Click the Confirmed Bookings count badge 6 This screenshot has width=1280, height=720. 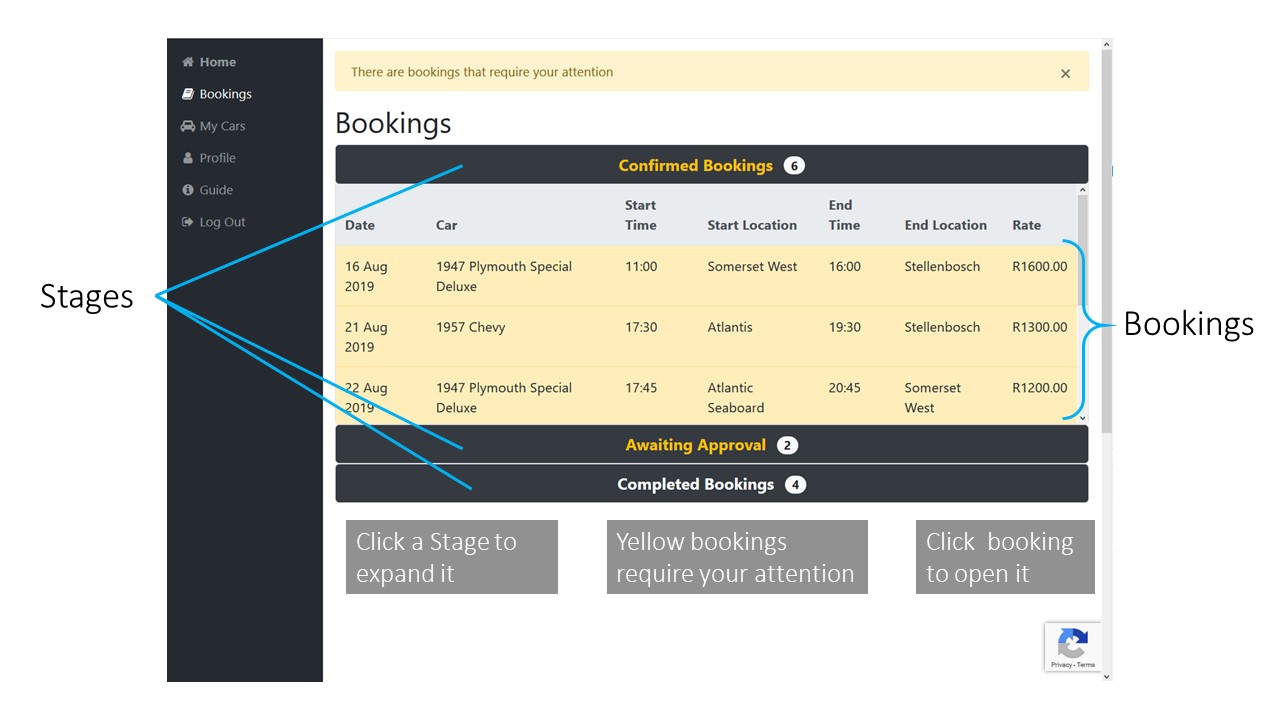coord(794,166)
